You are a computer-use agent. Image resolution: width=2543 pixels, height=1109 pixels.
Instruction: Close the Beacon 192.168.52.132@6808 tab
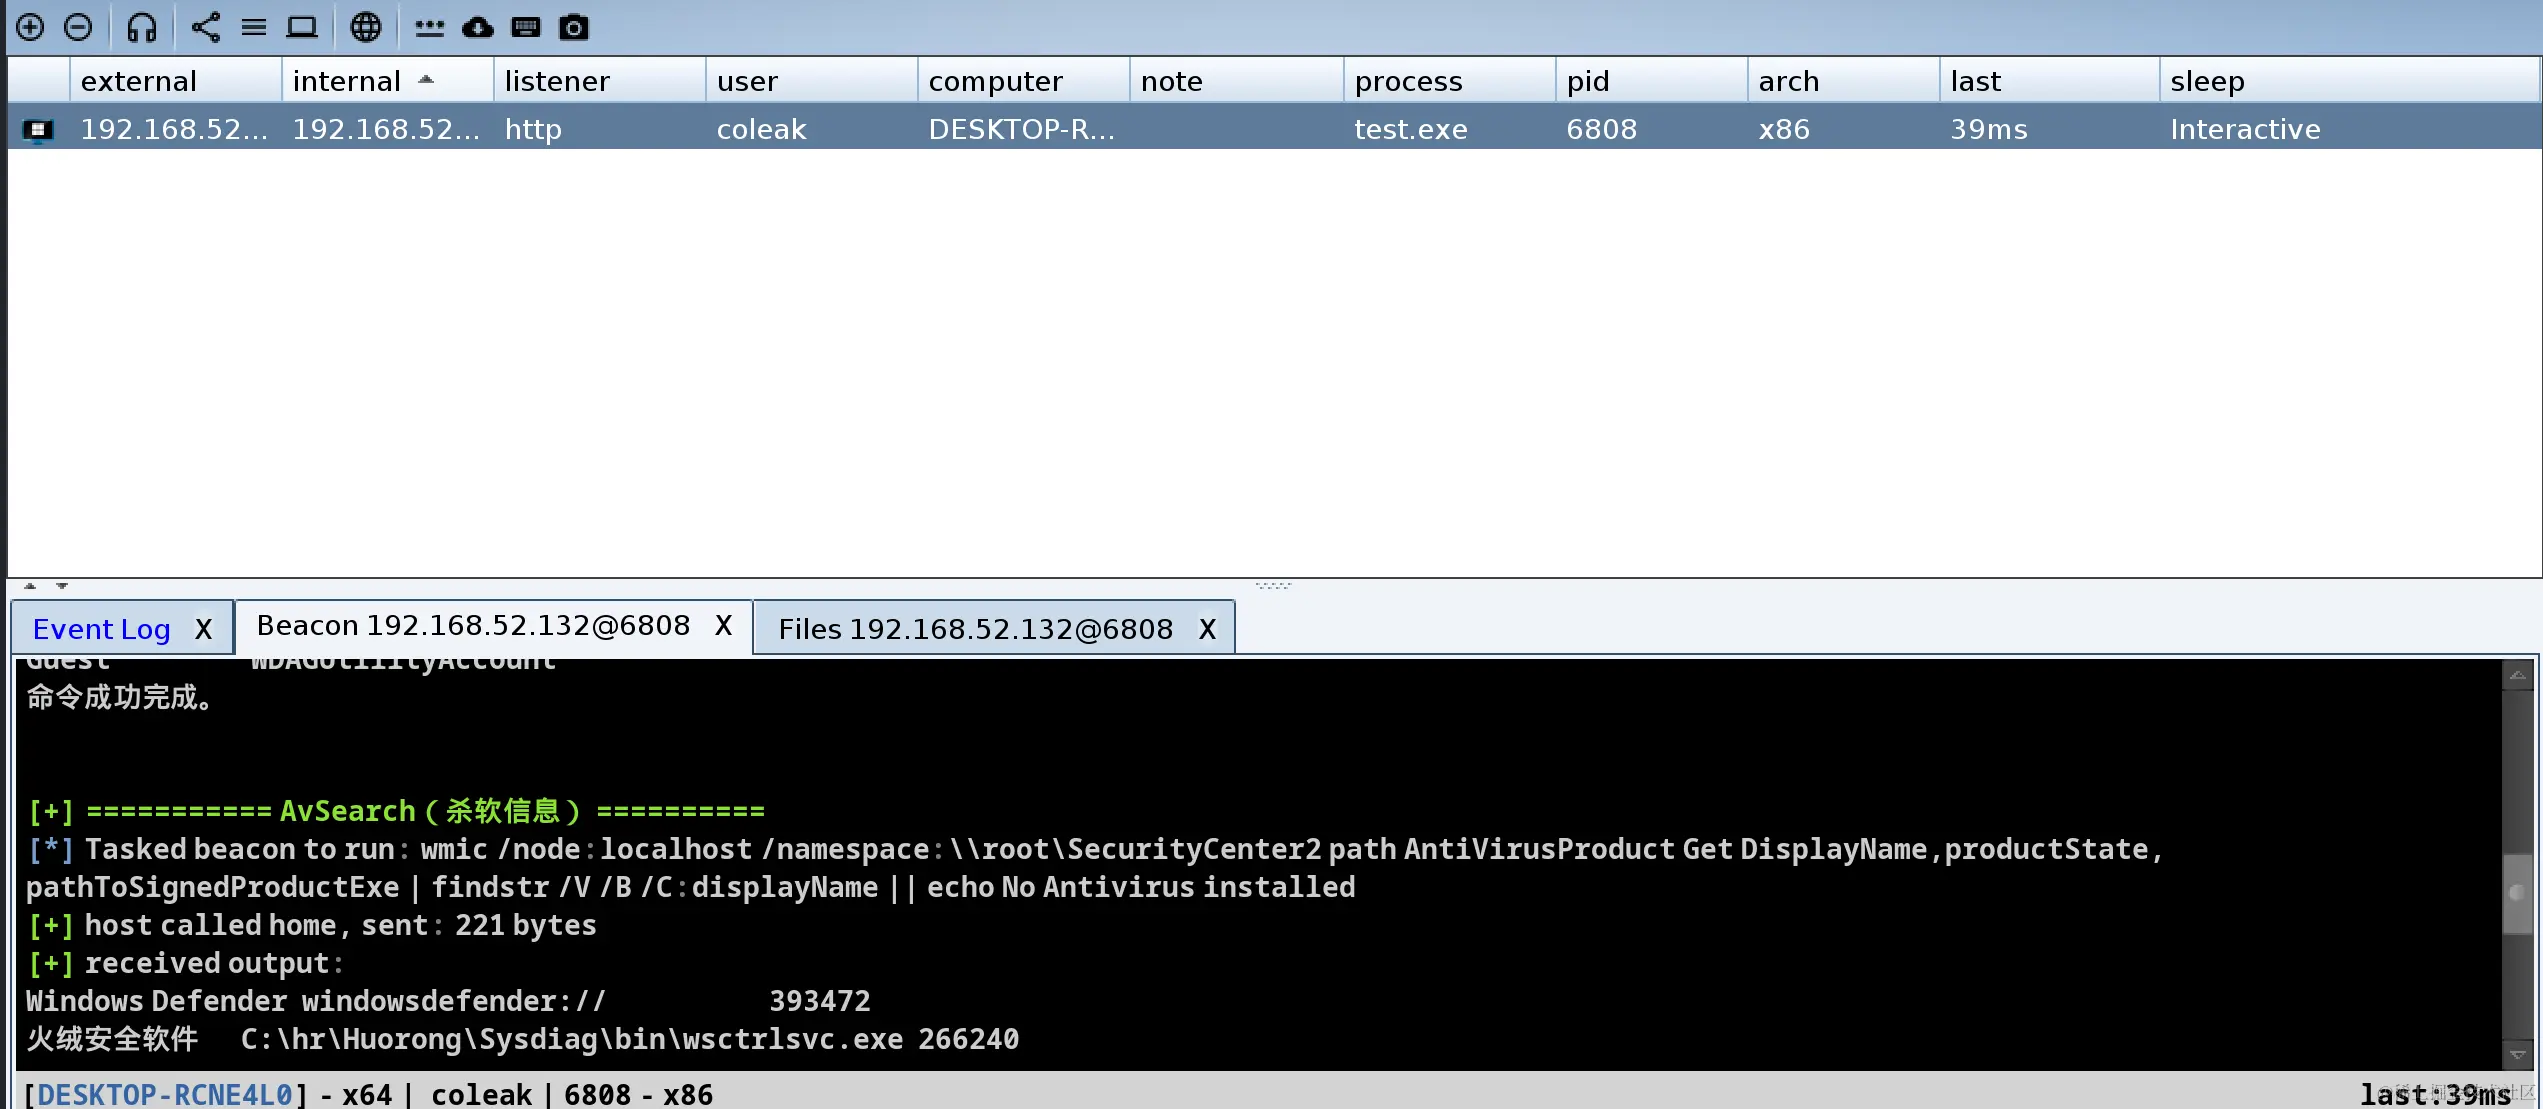pos(724,626)
